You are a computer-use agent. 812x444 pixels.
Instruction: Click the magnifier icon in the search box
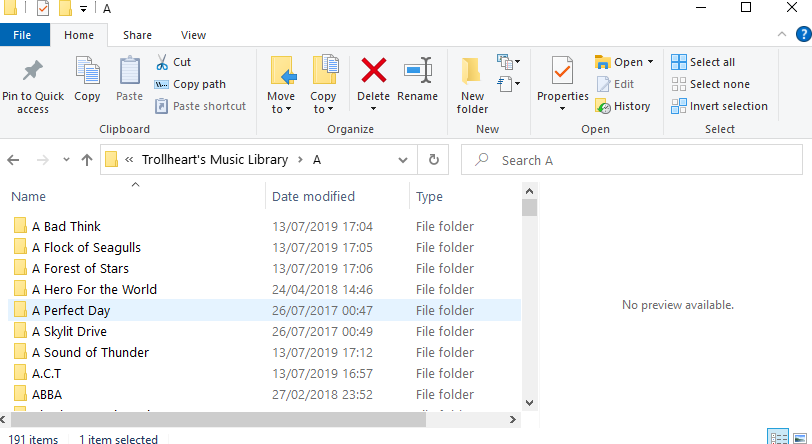[x=482, y=159]
